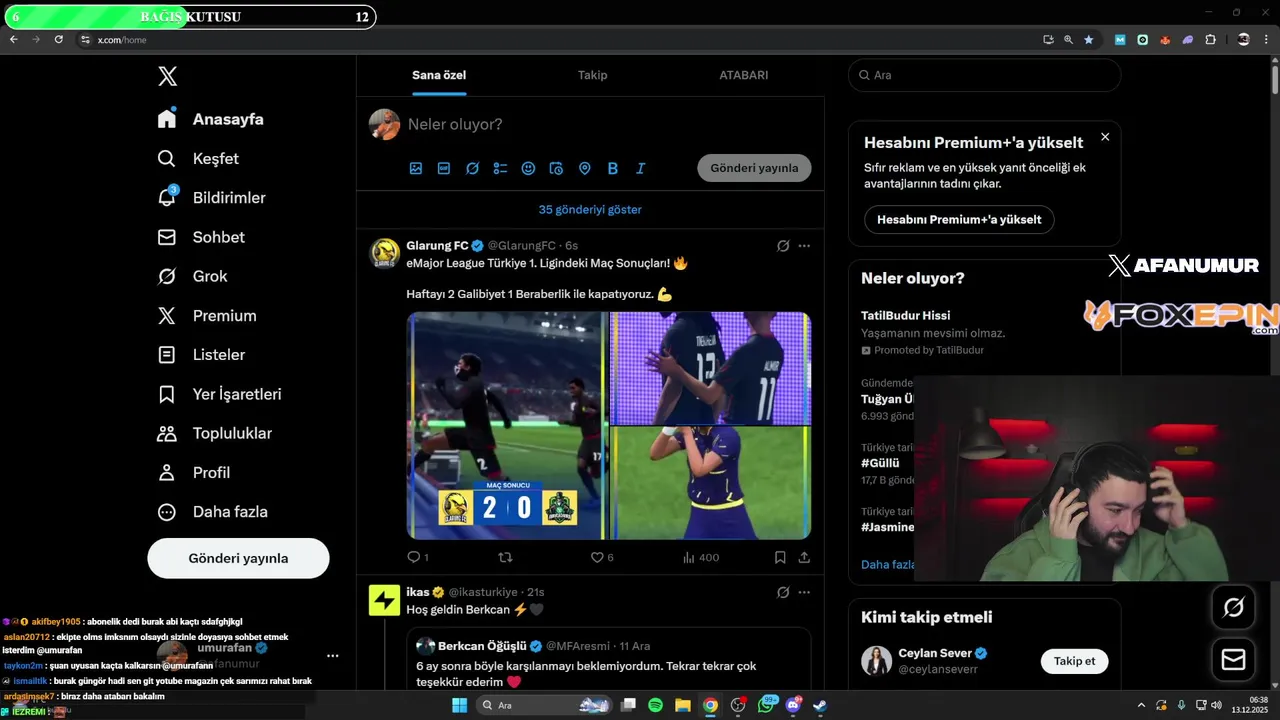The height and width of the screenshot is (720, 1280).
Task: Click Glarung FC account name
Action: click(437, 245)
